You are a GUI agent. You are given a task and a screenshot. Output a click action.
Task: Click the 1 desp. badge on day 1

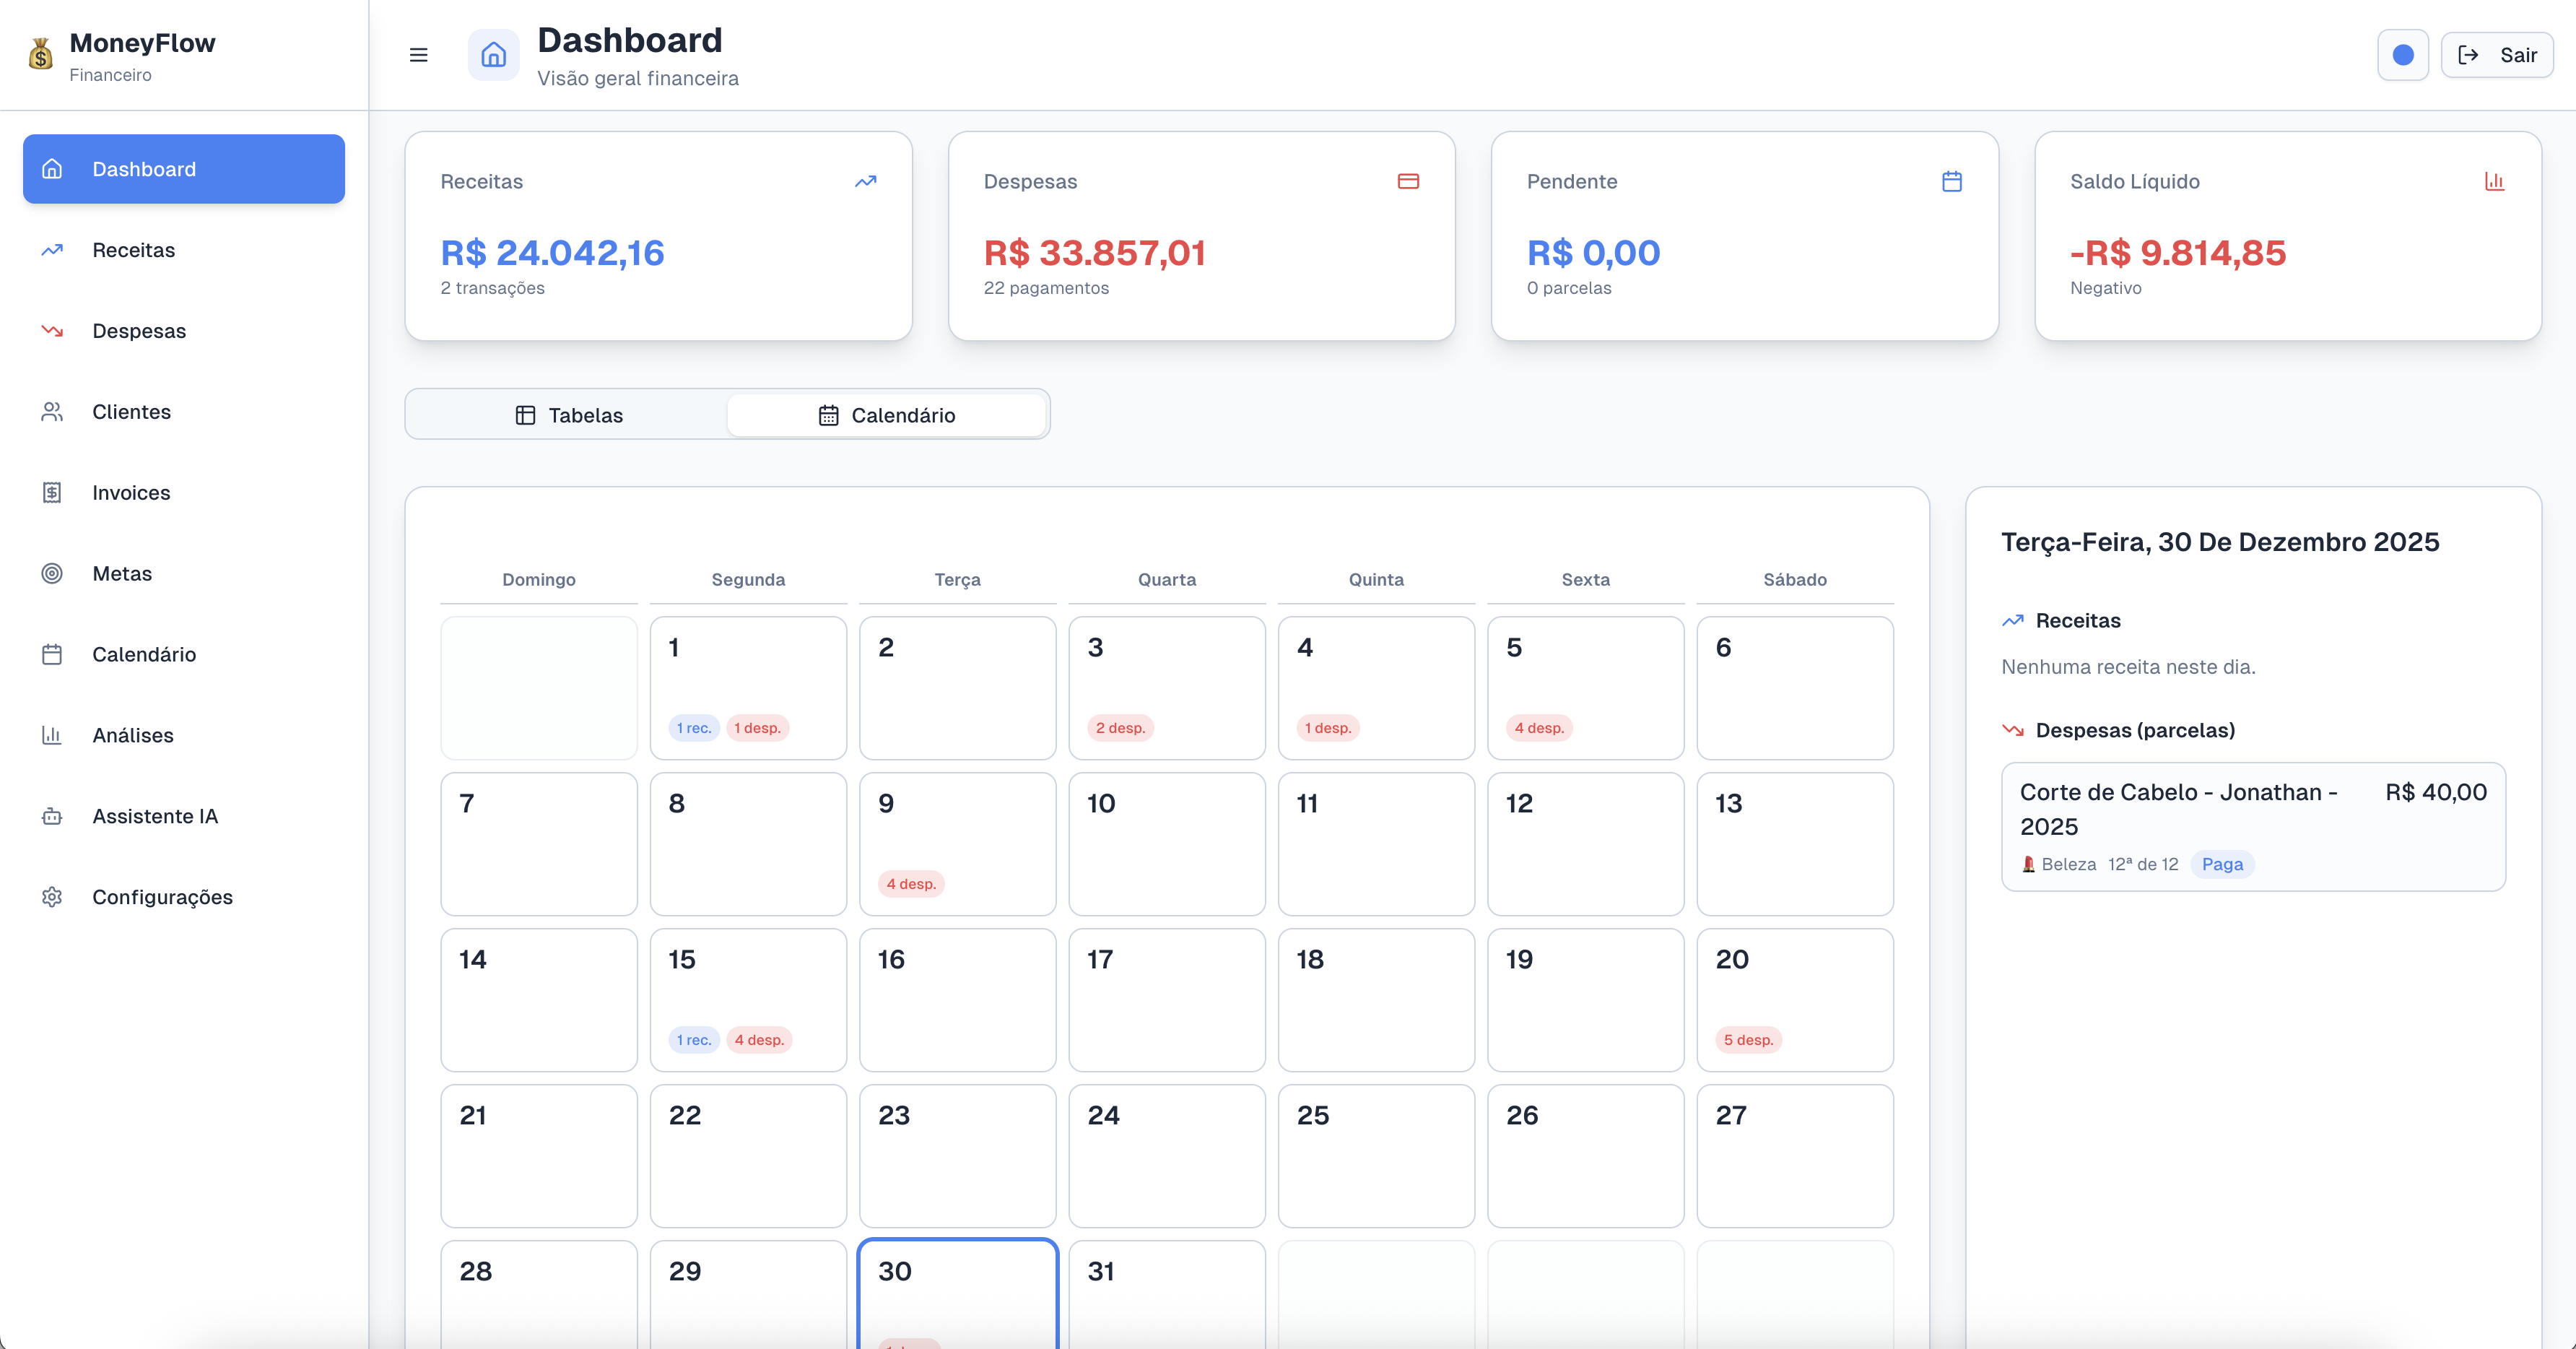coord(757,728)
